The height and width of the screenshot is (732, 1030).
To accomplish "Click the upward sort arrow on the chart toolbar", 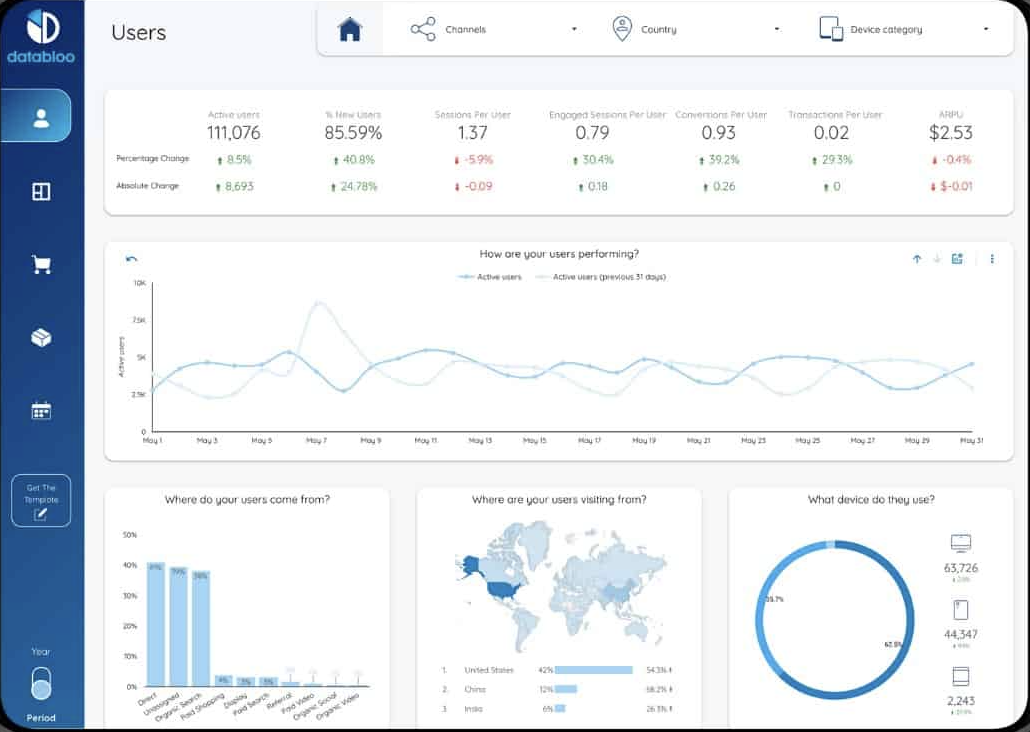I will click(917, 258).
